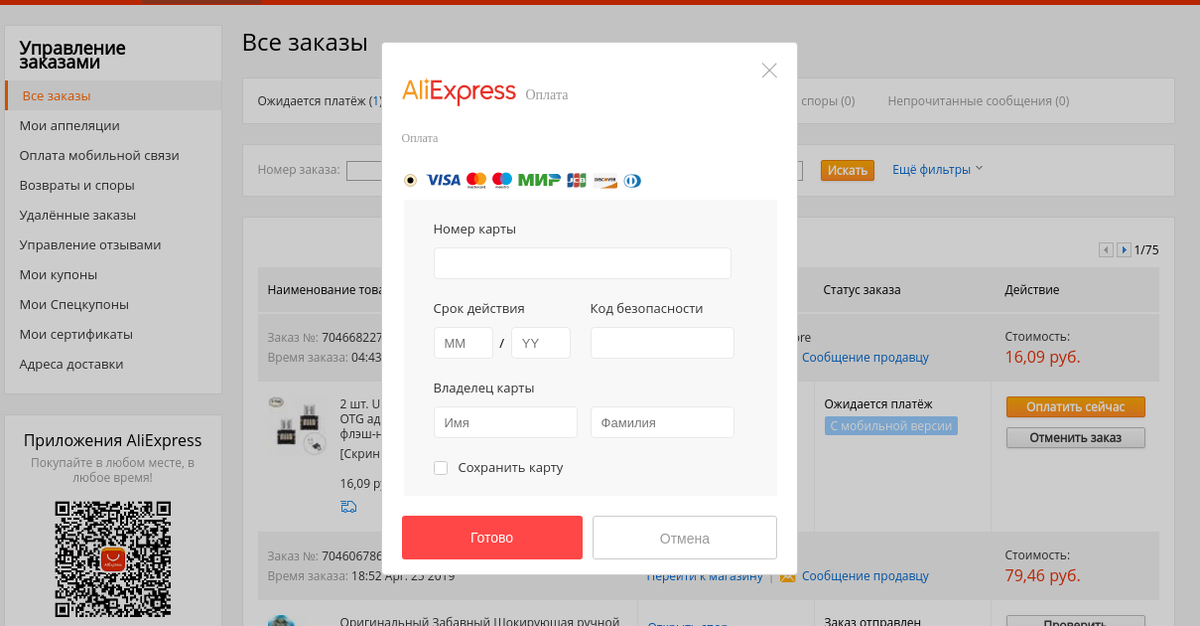
Task: Click the Фамилия cardholder field
Action: [662, 422]
